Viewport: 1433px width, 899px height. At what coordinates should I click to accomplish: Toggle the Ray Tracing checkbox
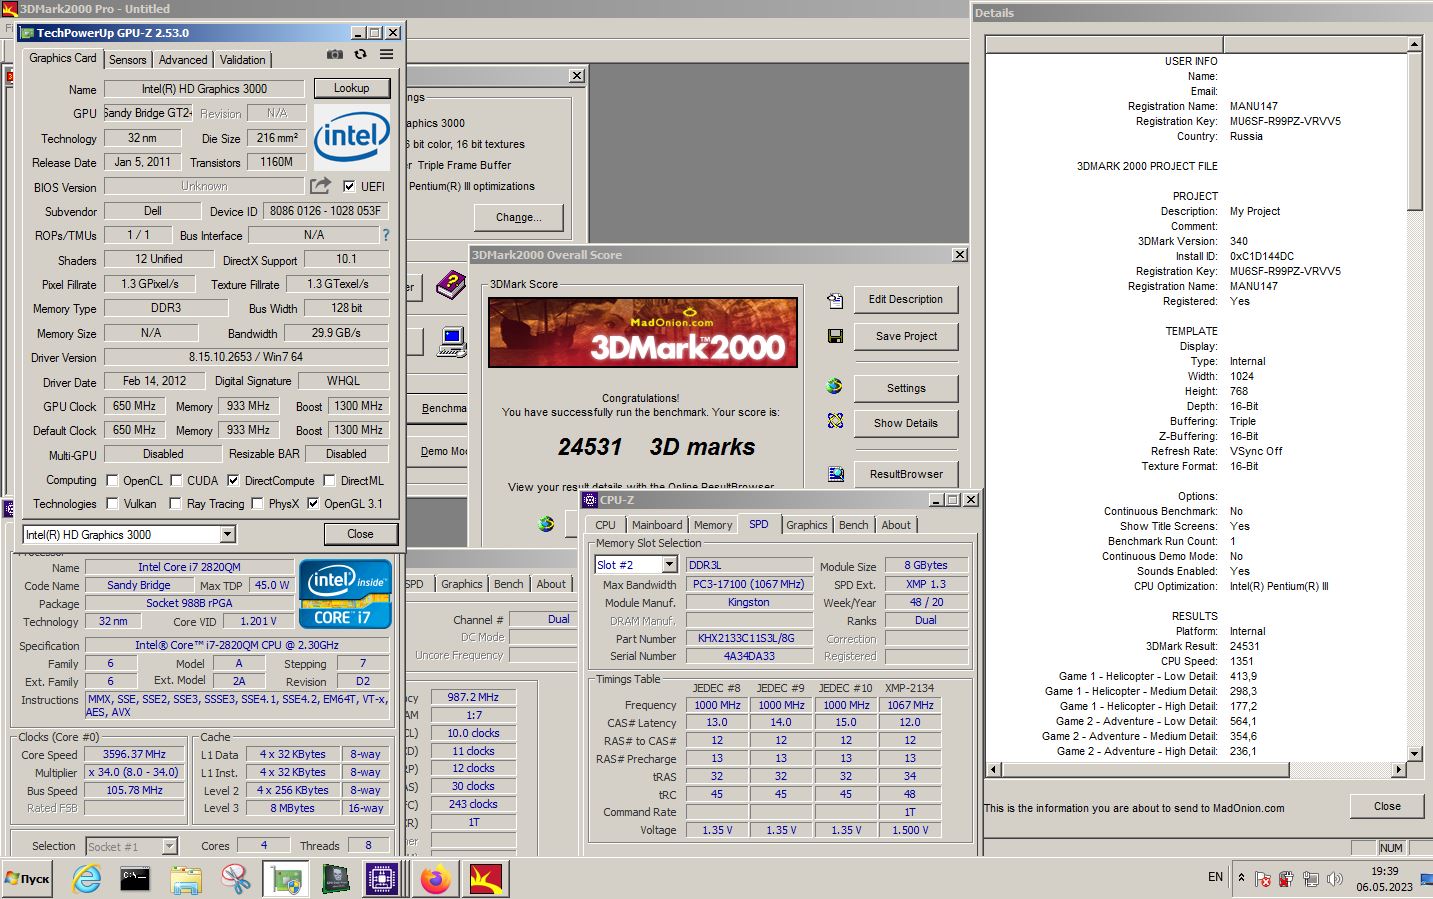175,504
